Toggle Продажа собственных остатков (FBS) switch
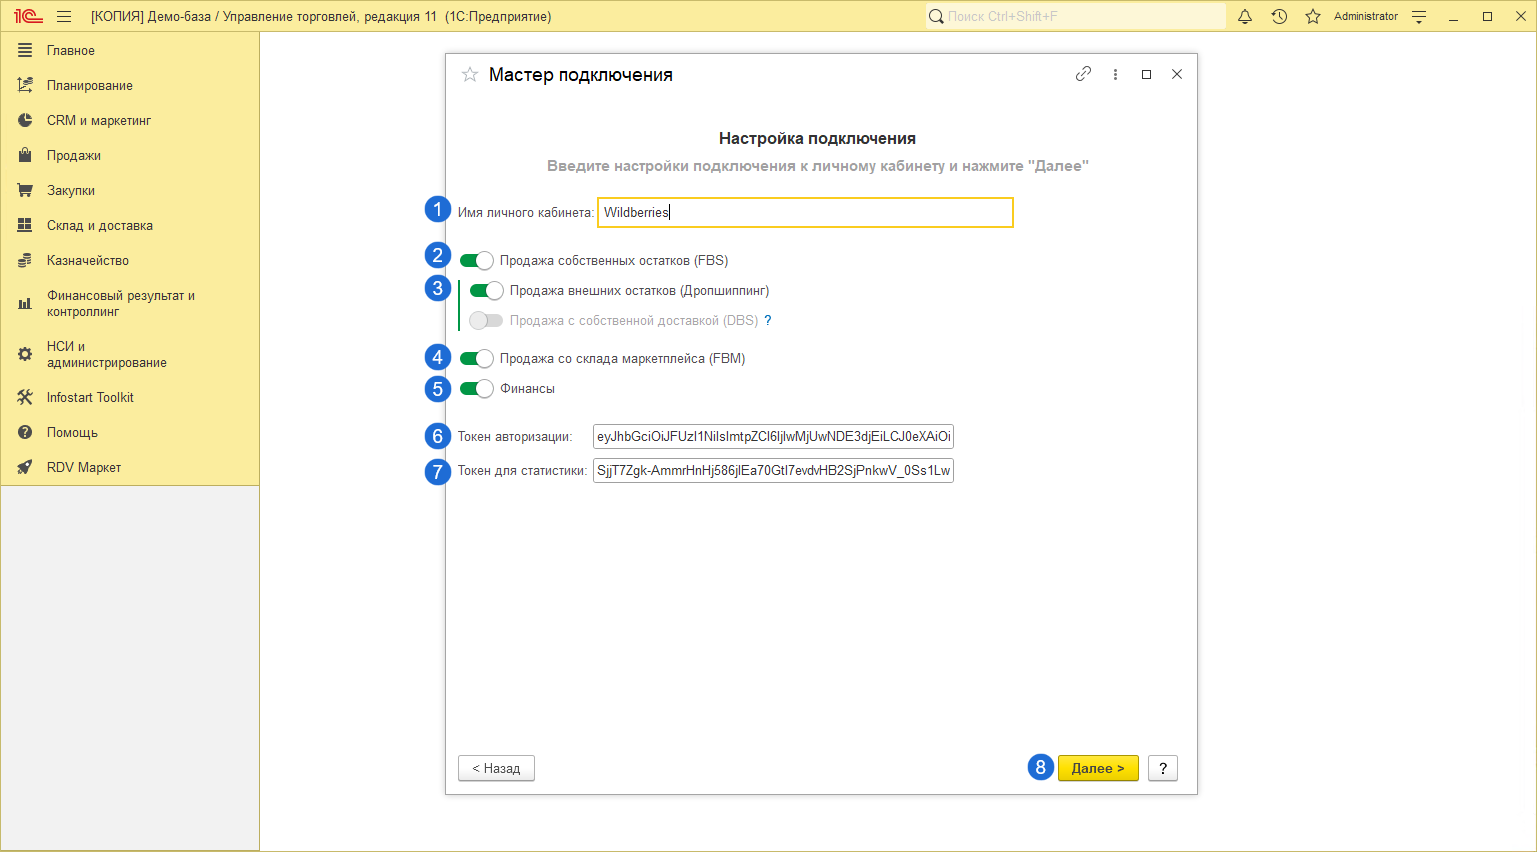The height and width of the screenshot is (852, 1537). (477, 261)
